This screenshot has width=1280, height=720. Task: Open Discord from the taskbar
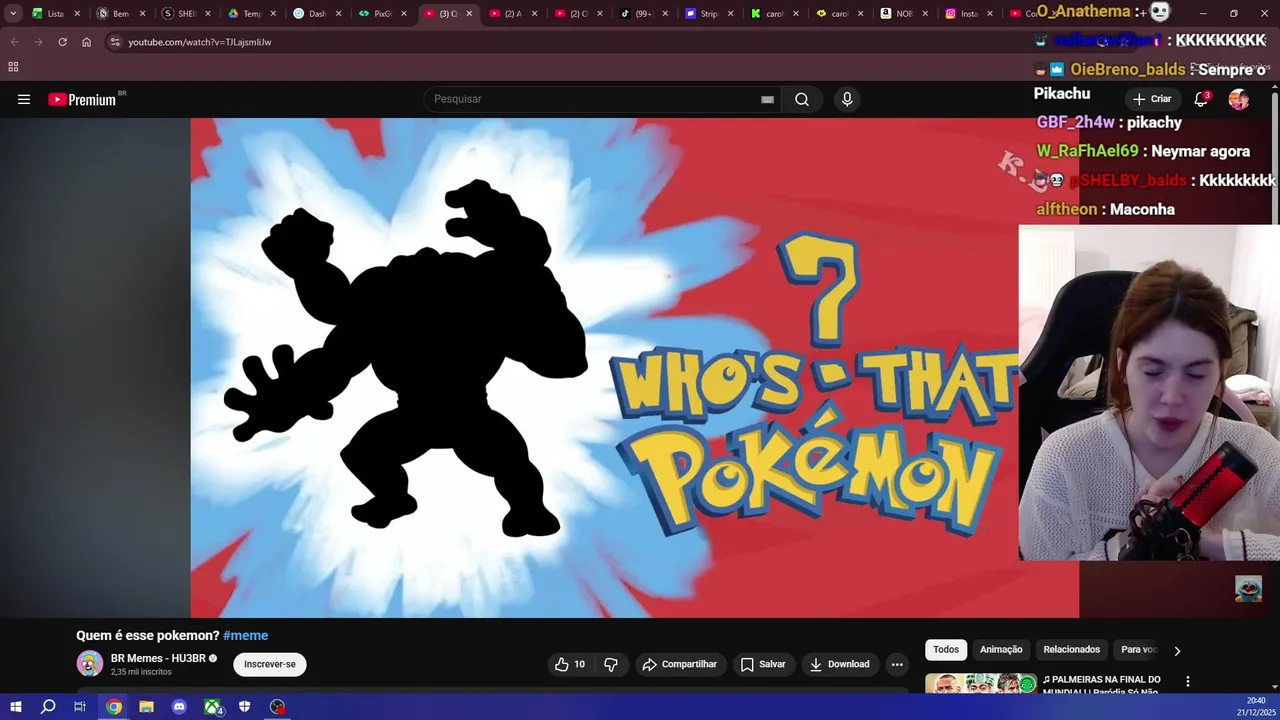point(179,707)
